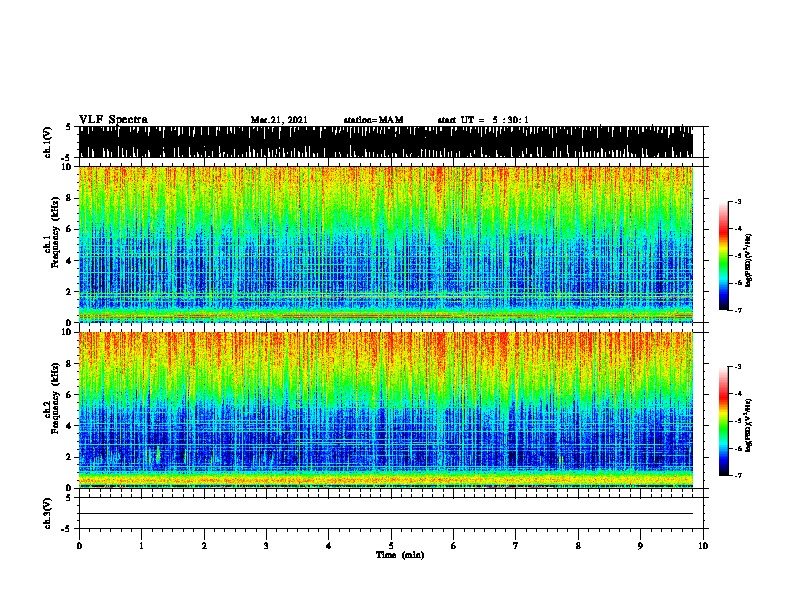Click time axis tick label "9"
This screenshot has height=612, width=792.
640,546
